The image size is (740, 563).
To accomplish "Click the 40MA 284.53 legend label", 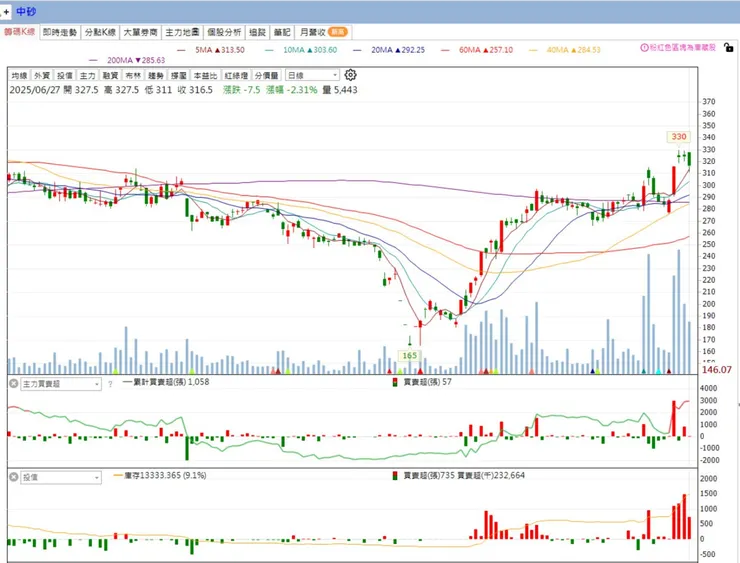I will [573, 50].
